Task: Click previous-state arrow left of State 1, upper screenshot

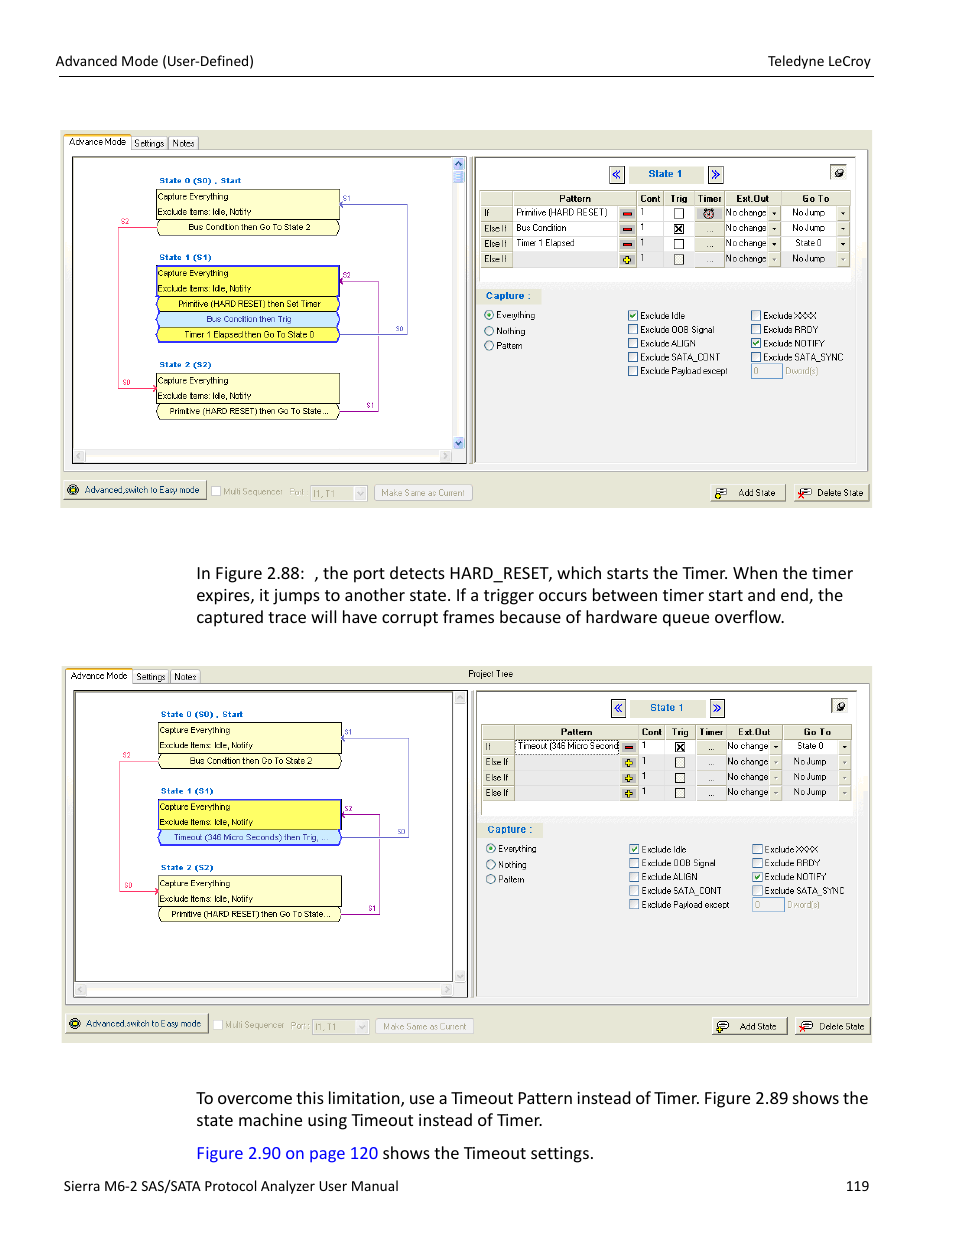Action: point(617,174)
